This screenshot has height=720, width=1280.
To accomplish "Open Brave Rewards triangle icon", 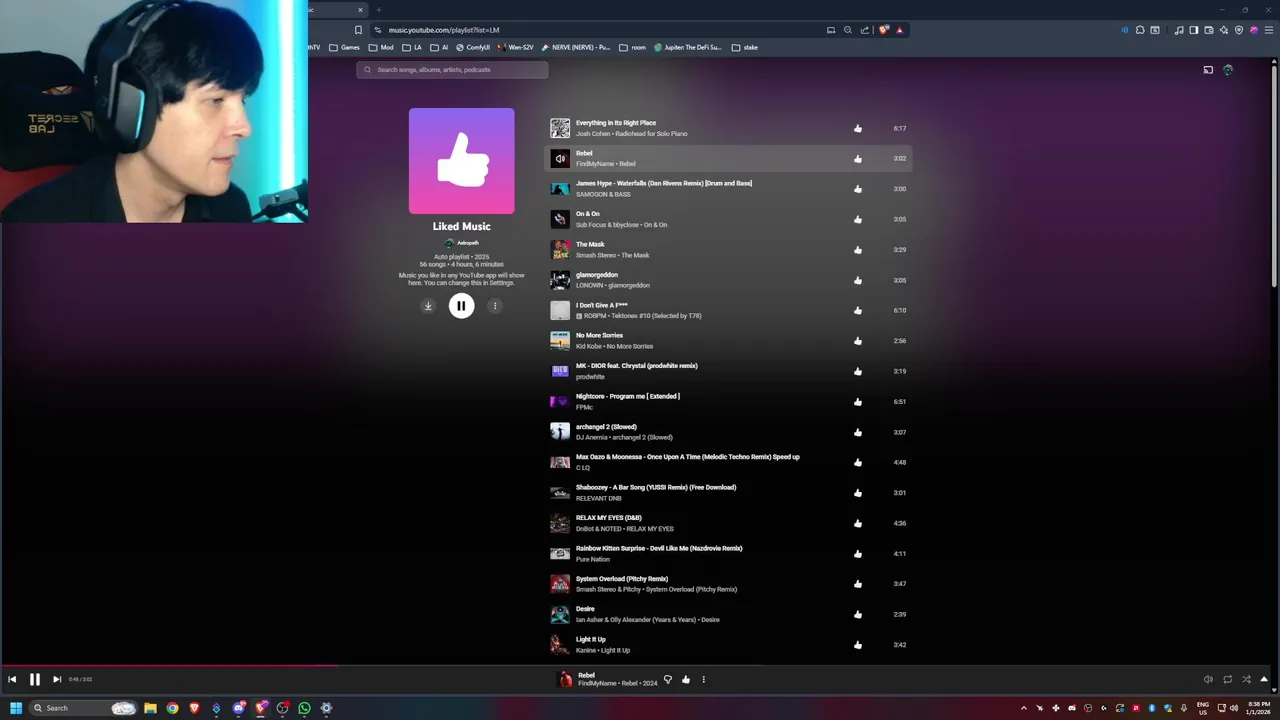I will pos(899,30).
